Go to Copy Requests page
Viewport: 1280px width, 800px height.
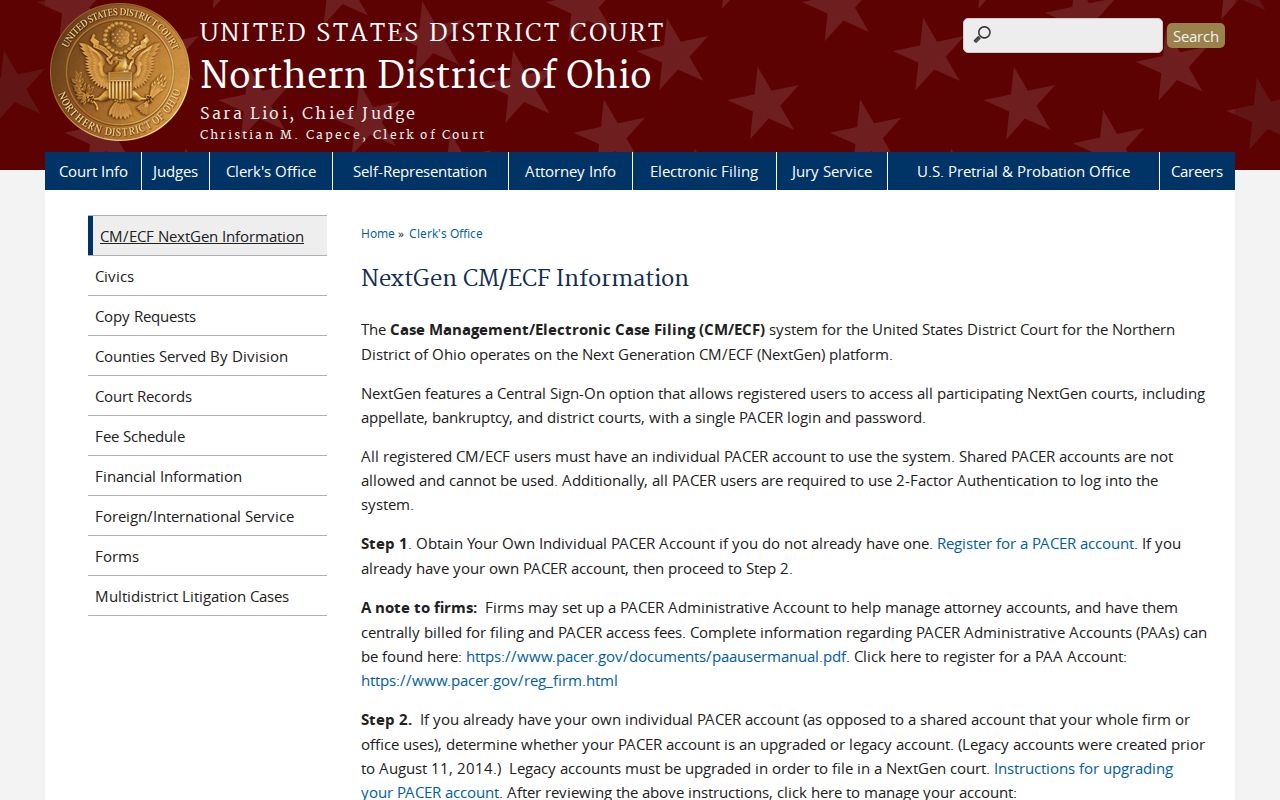[207, 316]
